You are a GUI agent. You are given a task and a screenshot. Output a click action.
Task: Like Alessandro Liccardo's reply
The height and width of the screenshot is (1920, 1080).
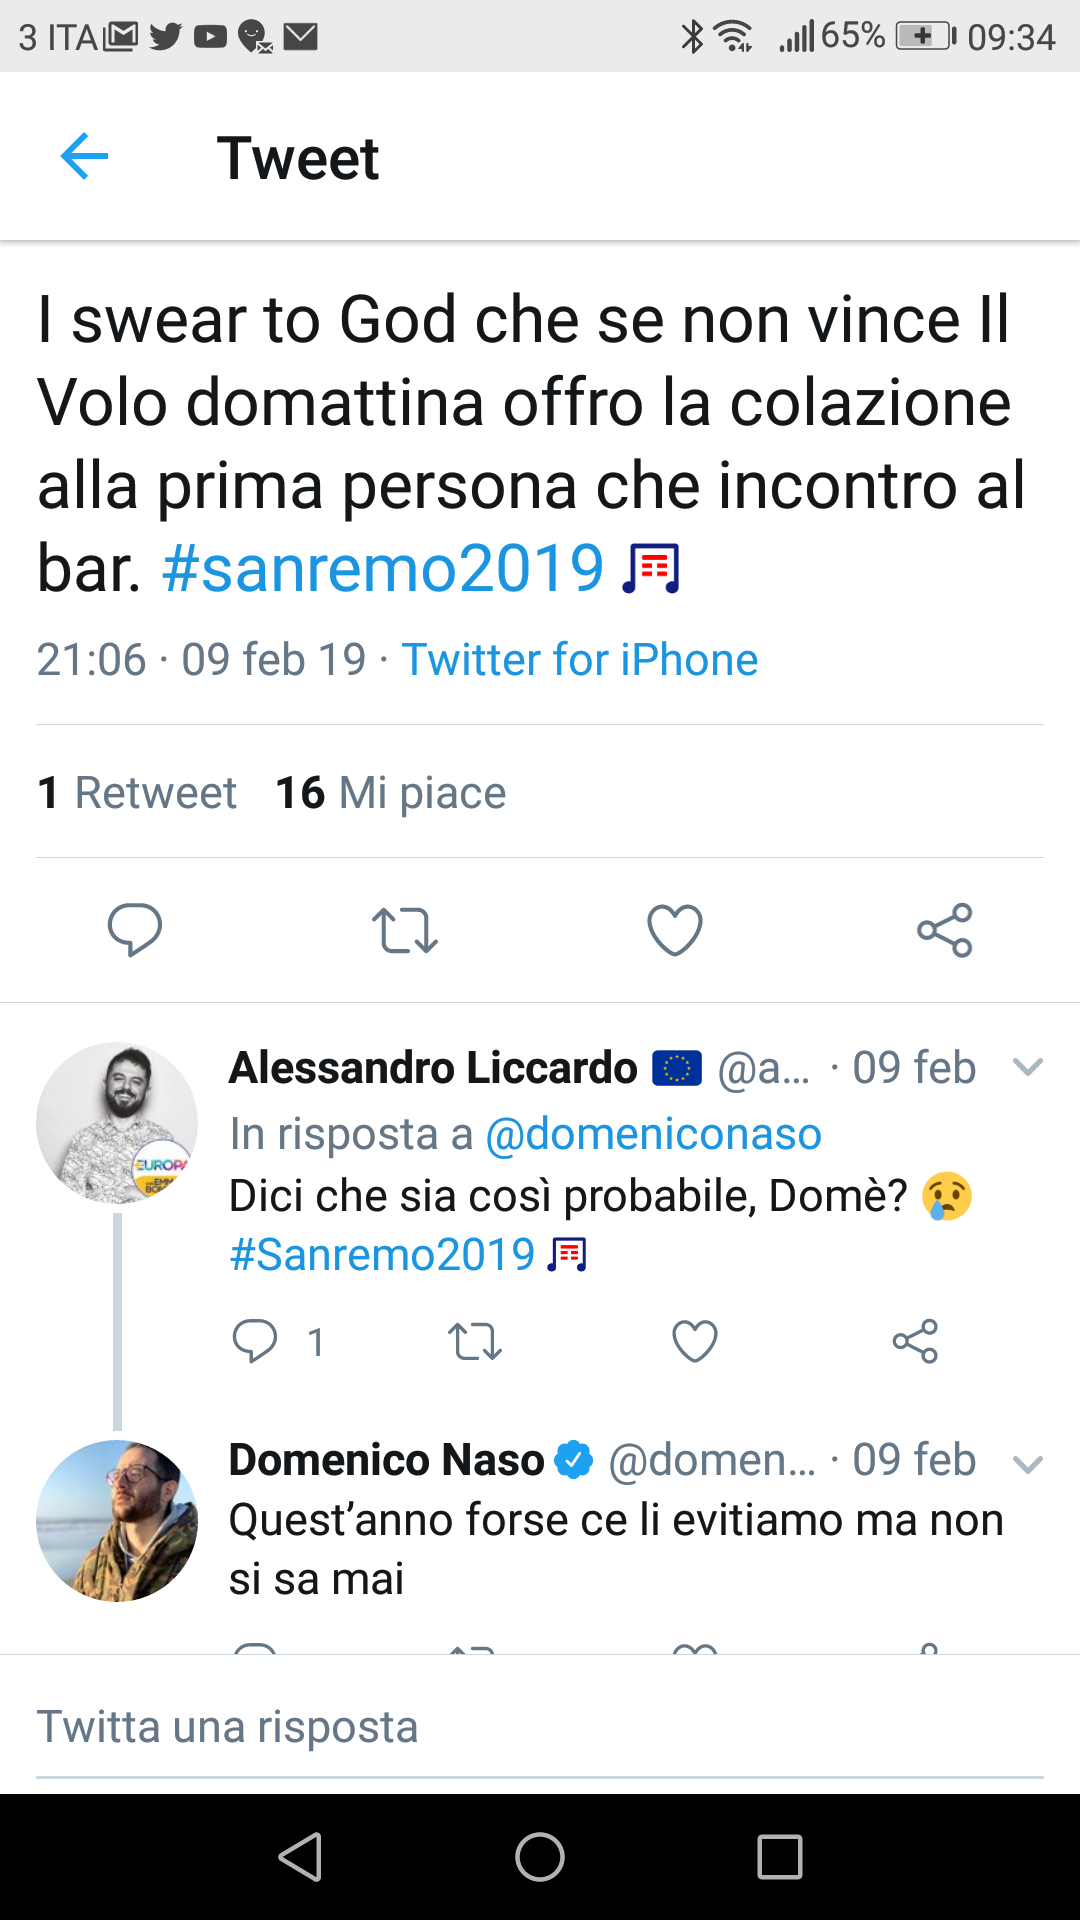coord(695,1341)
